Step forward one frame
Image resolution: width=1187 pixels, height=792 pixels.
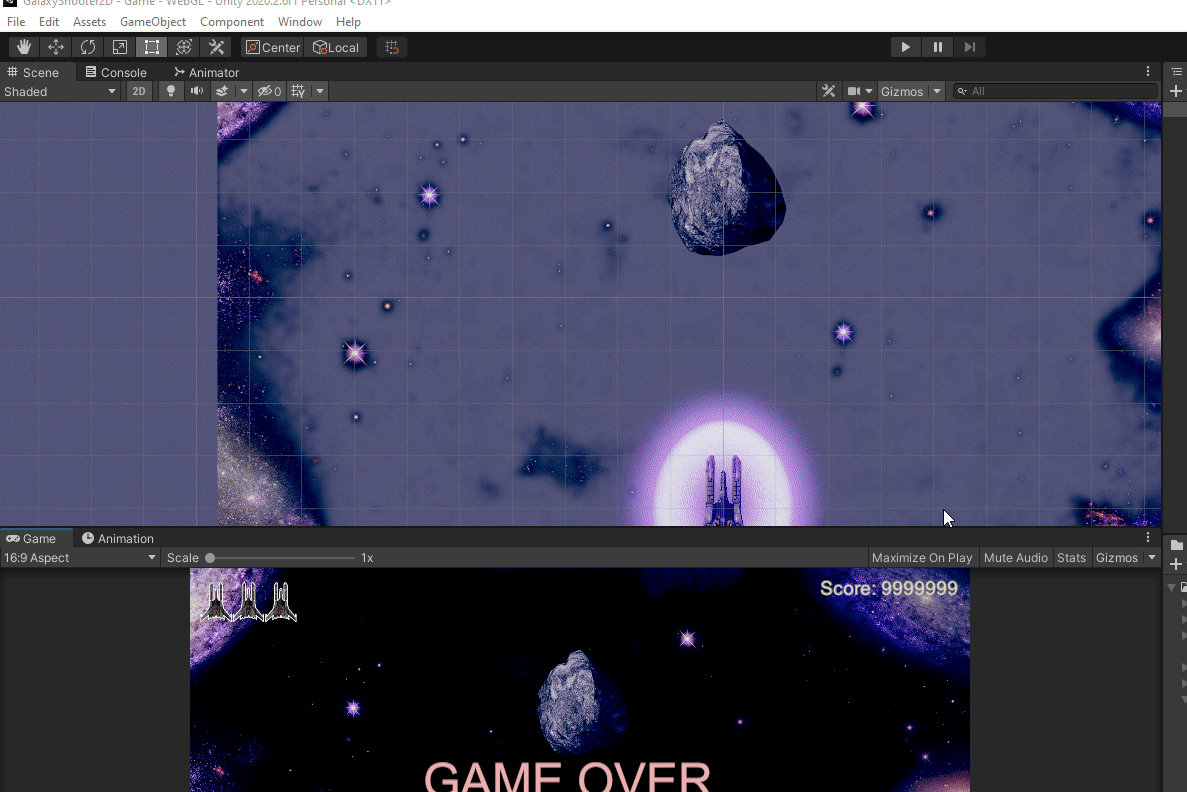[970, 47]
